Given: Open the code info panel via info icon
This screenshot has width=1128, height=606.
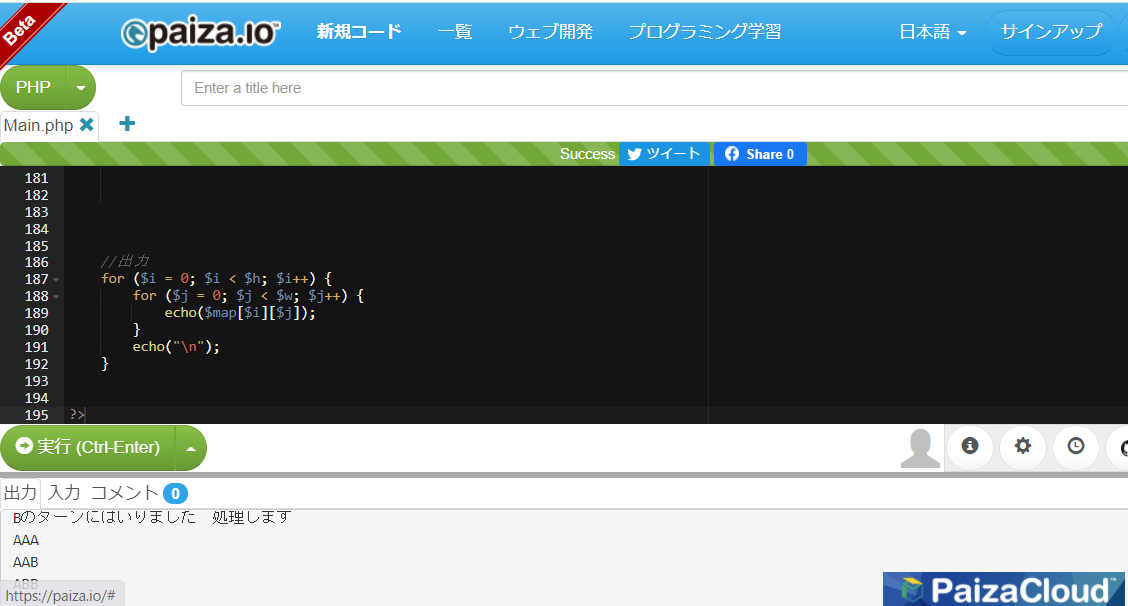Looking at the screenshot, I should coord(969,447).
